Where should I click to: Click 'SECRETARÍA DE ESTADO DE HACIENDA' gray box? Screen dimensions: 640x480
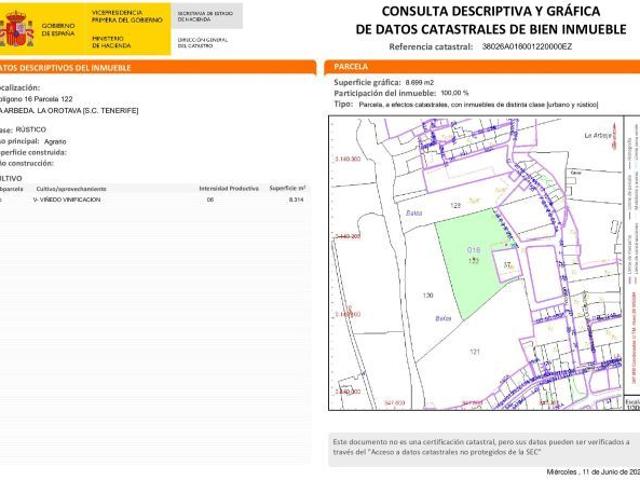207,16
